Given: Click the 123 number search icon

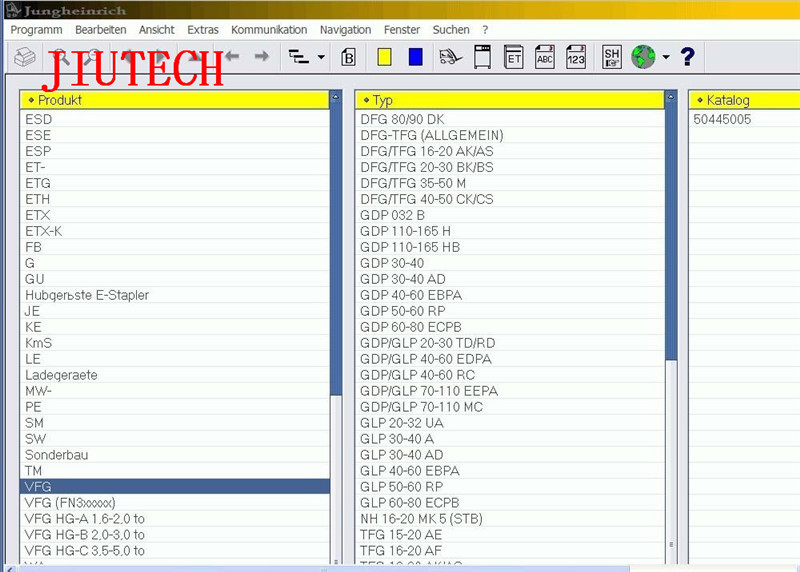Looking at the screenshot, I should [576, 57].
